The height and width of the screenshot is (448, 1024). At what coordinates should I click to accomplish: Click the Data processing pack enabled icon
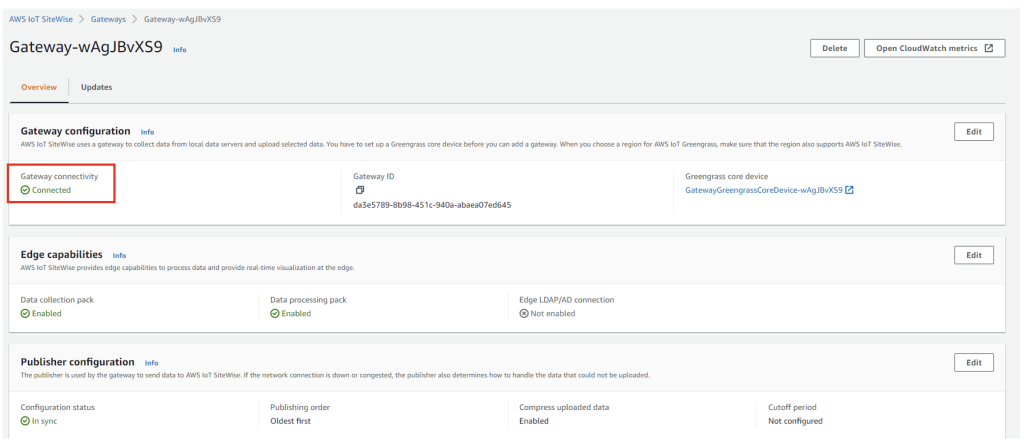pyautogui.click(x=275, y=313)
